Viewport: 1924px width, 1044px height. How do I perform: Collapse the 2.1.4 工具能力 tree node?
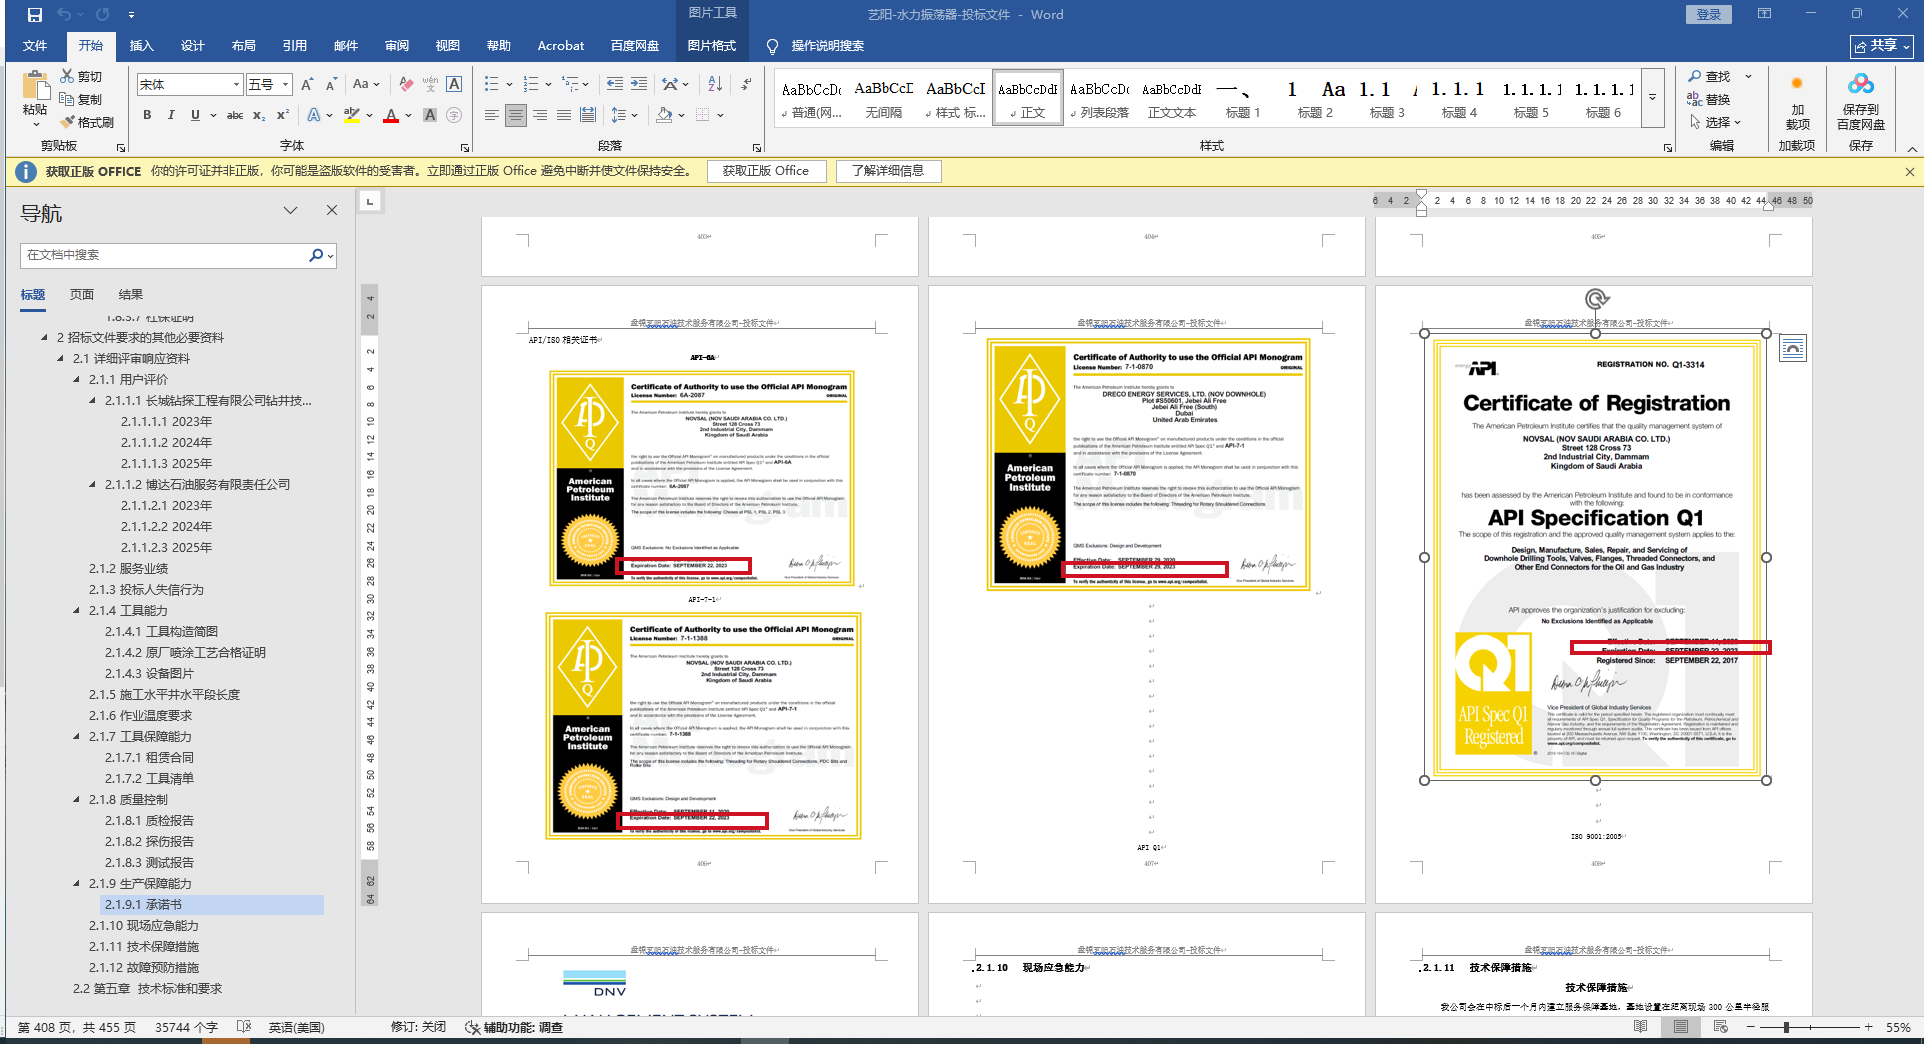[x=77, y=611]
